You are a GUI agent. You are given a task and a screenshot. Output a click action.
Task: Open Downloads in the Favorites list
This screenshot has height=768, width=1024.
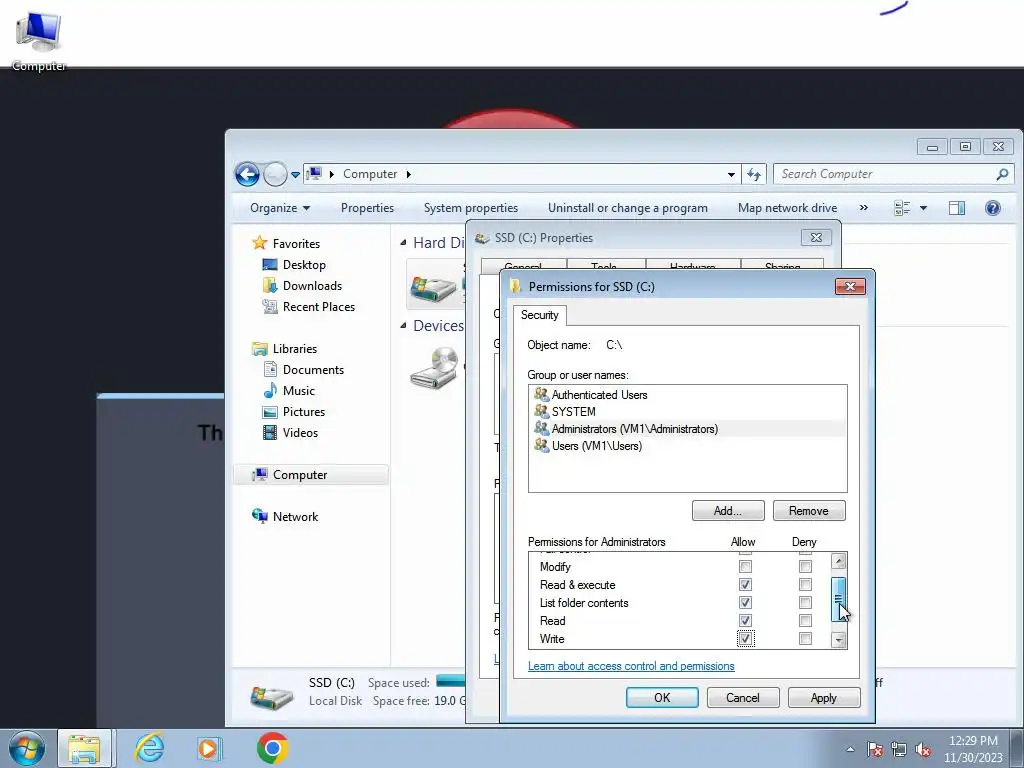[x=312, y=285]
